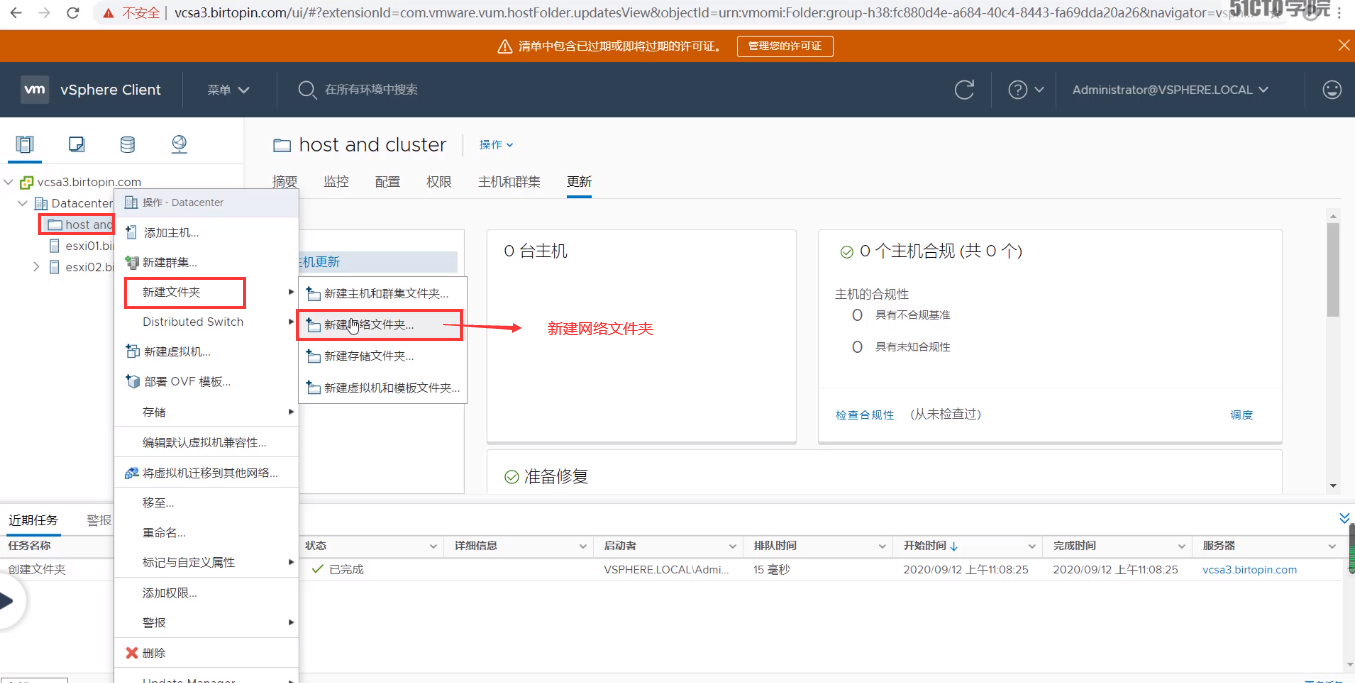This screenshot has width=1355, height=683.
Task: Open the 菜单 dropdown
Action: [x=228, y=89]
